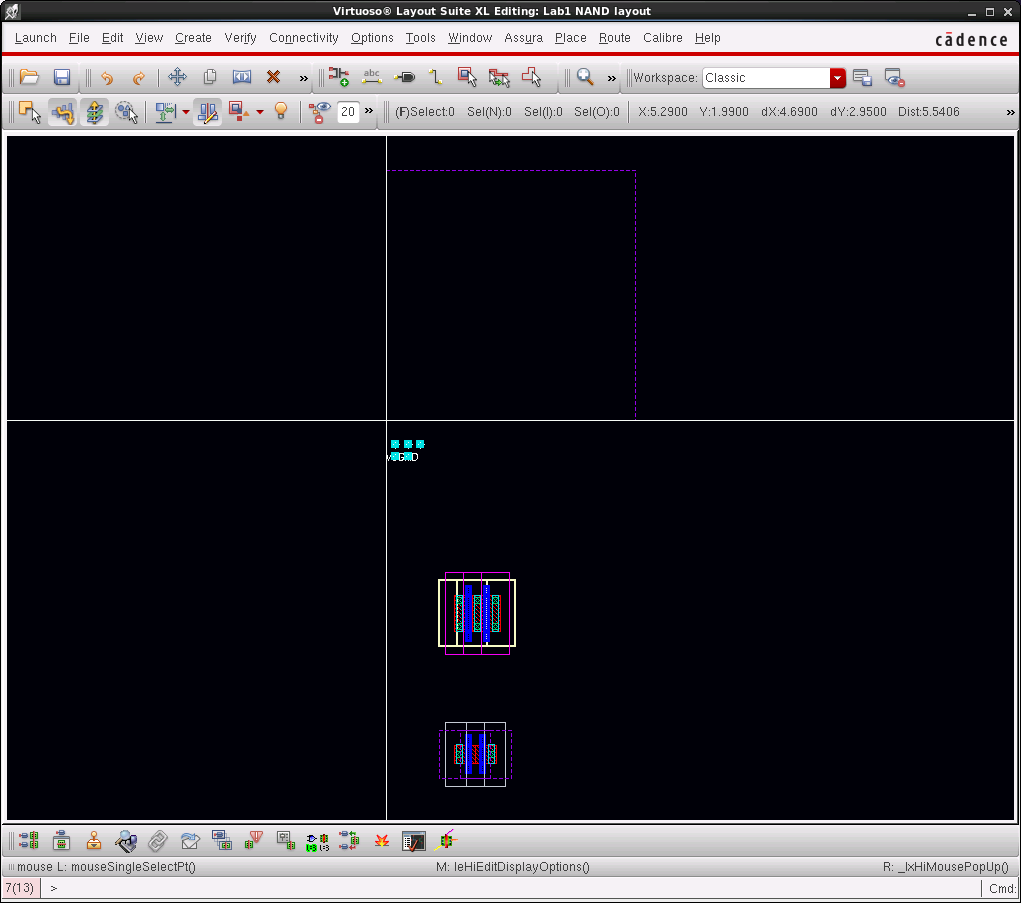The height and width of the screenshot is (903, 1021).
Task: Click the Generate Selected From Source icon
Action: [62, 840]
